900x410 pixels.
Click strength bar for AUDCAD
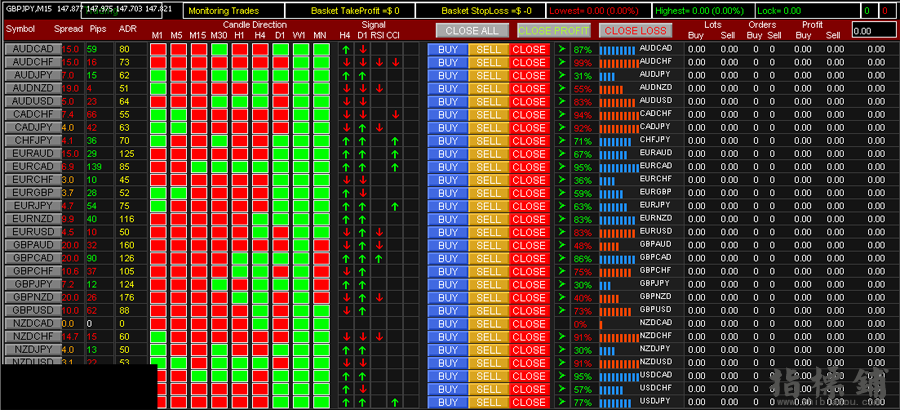[x=618, y=51]
